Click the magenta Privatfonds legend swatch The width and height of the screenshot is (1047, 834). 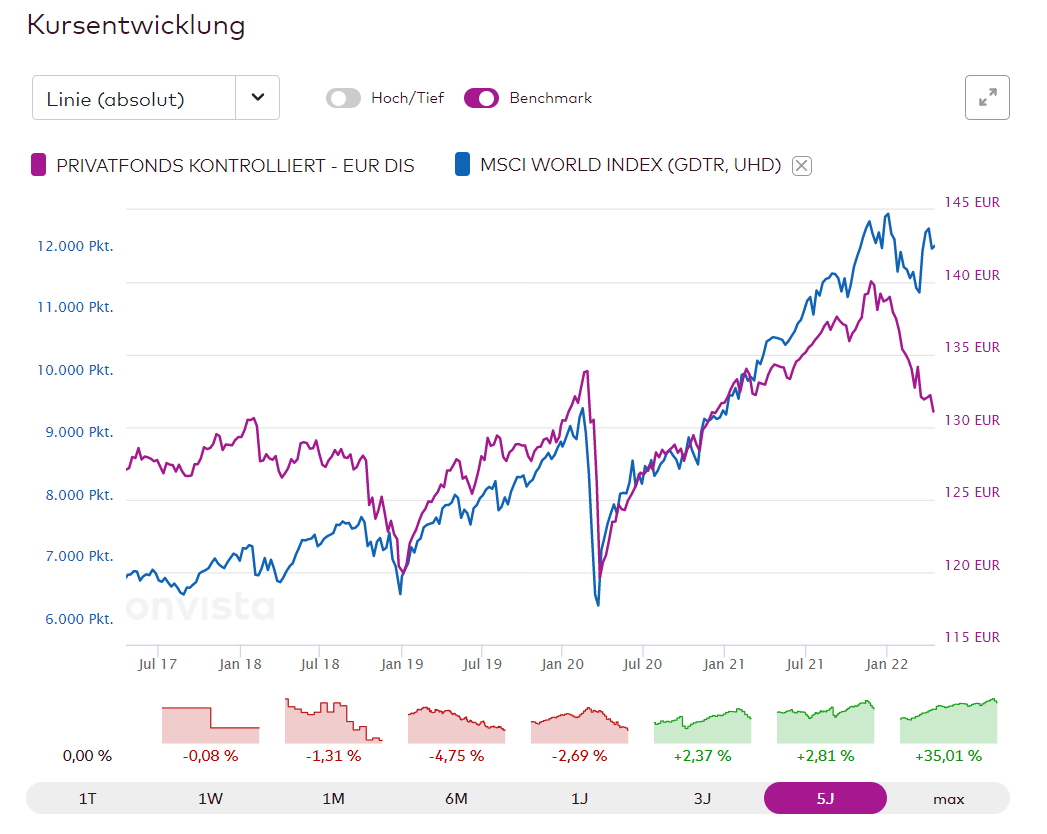point(39,165)
